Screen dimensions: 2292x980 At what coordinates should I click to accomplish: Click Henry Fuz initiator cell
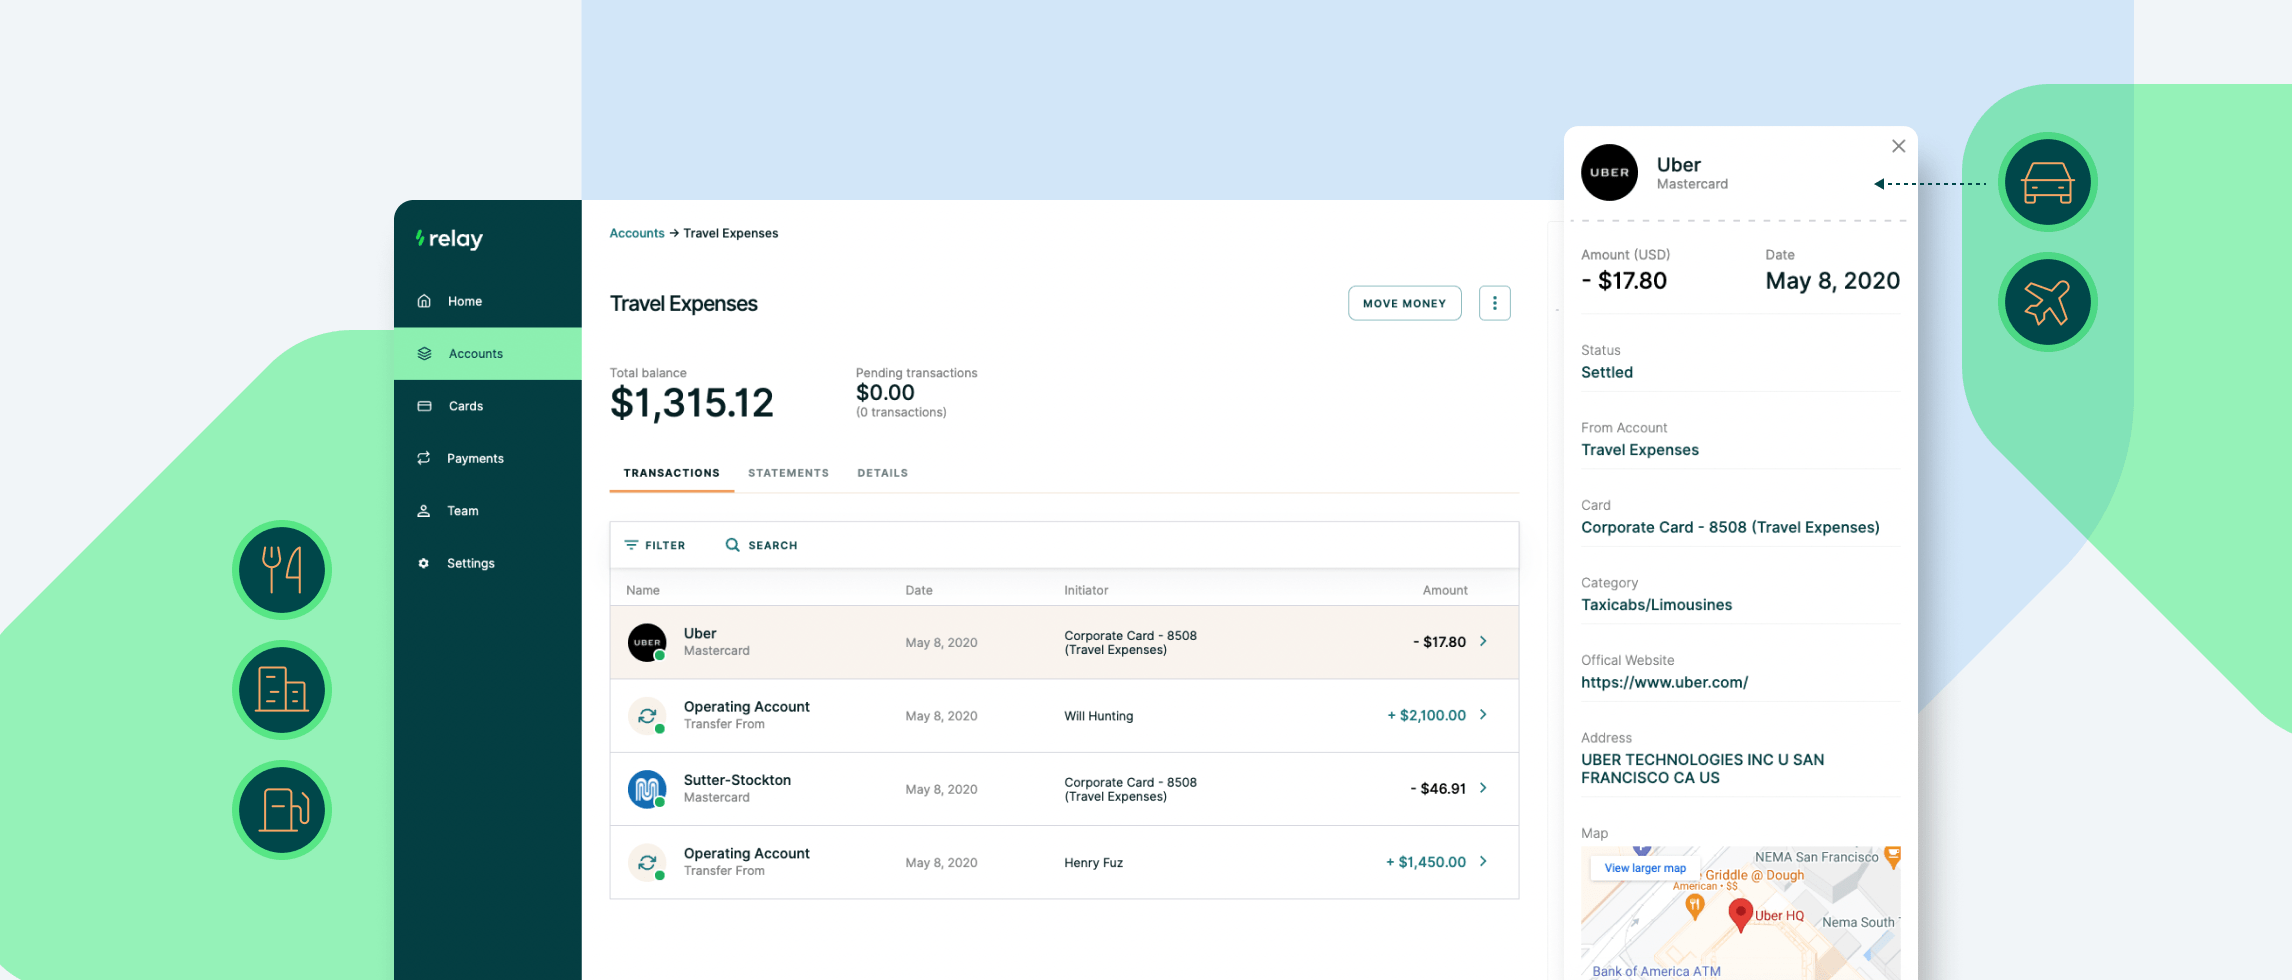(1093, 863)
